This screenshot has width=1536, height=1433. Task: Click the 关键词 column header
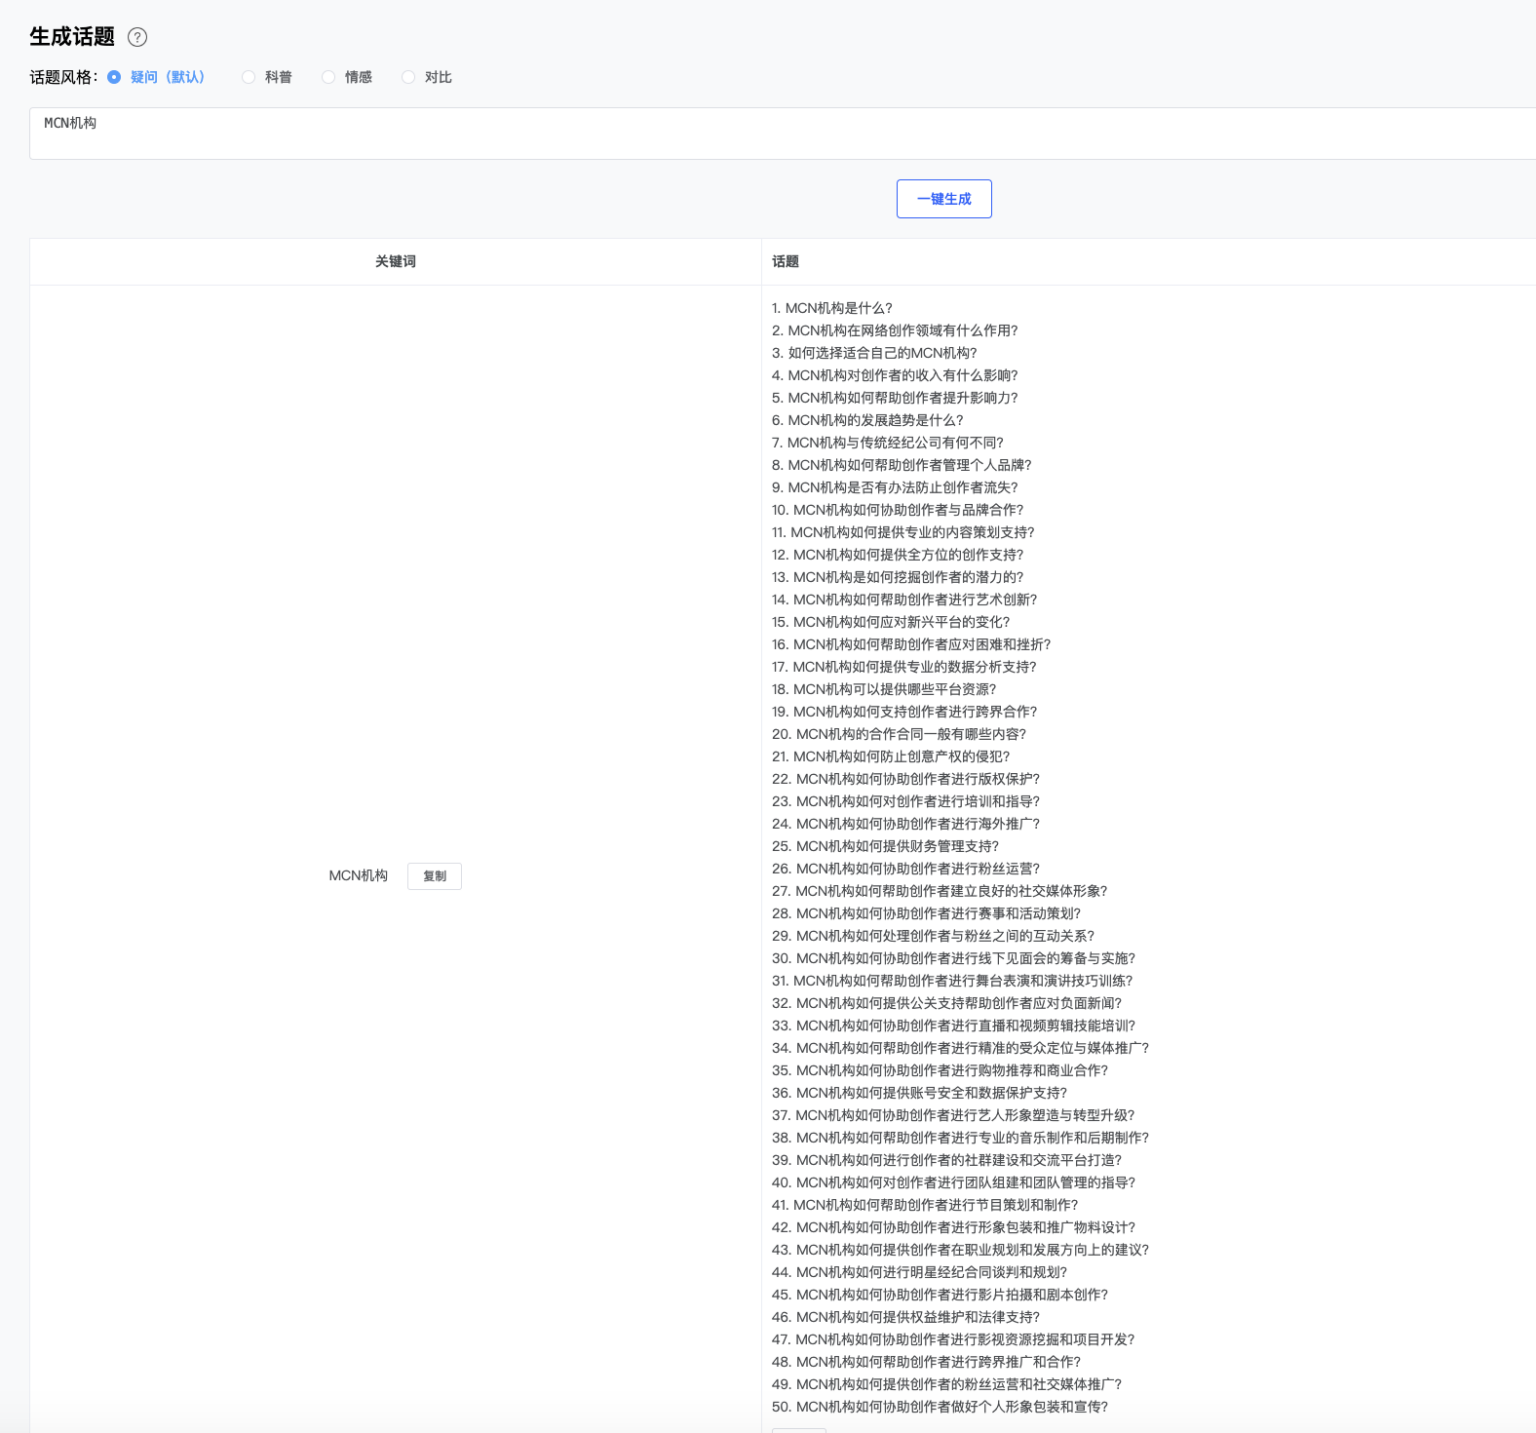(395, 261)
